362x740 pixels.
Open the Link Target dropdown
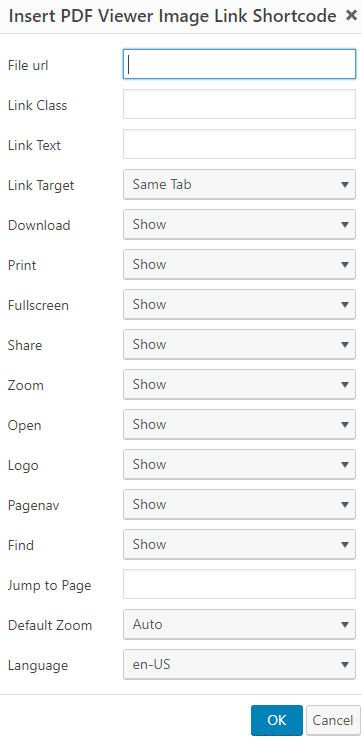(x=239, y=185)
